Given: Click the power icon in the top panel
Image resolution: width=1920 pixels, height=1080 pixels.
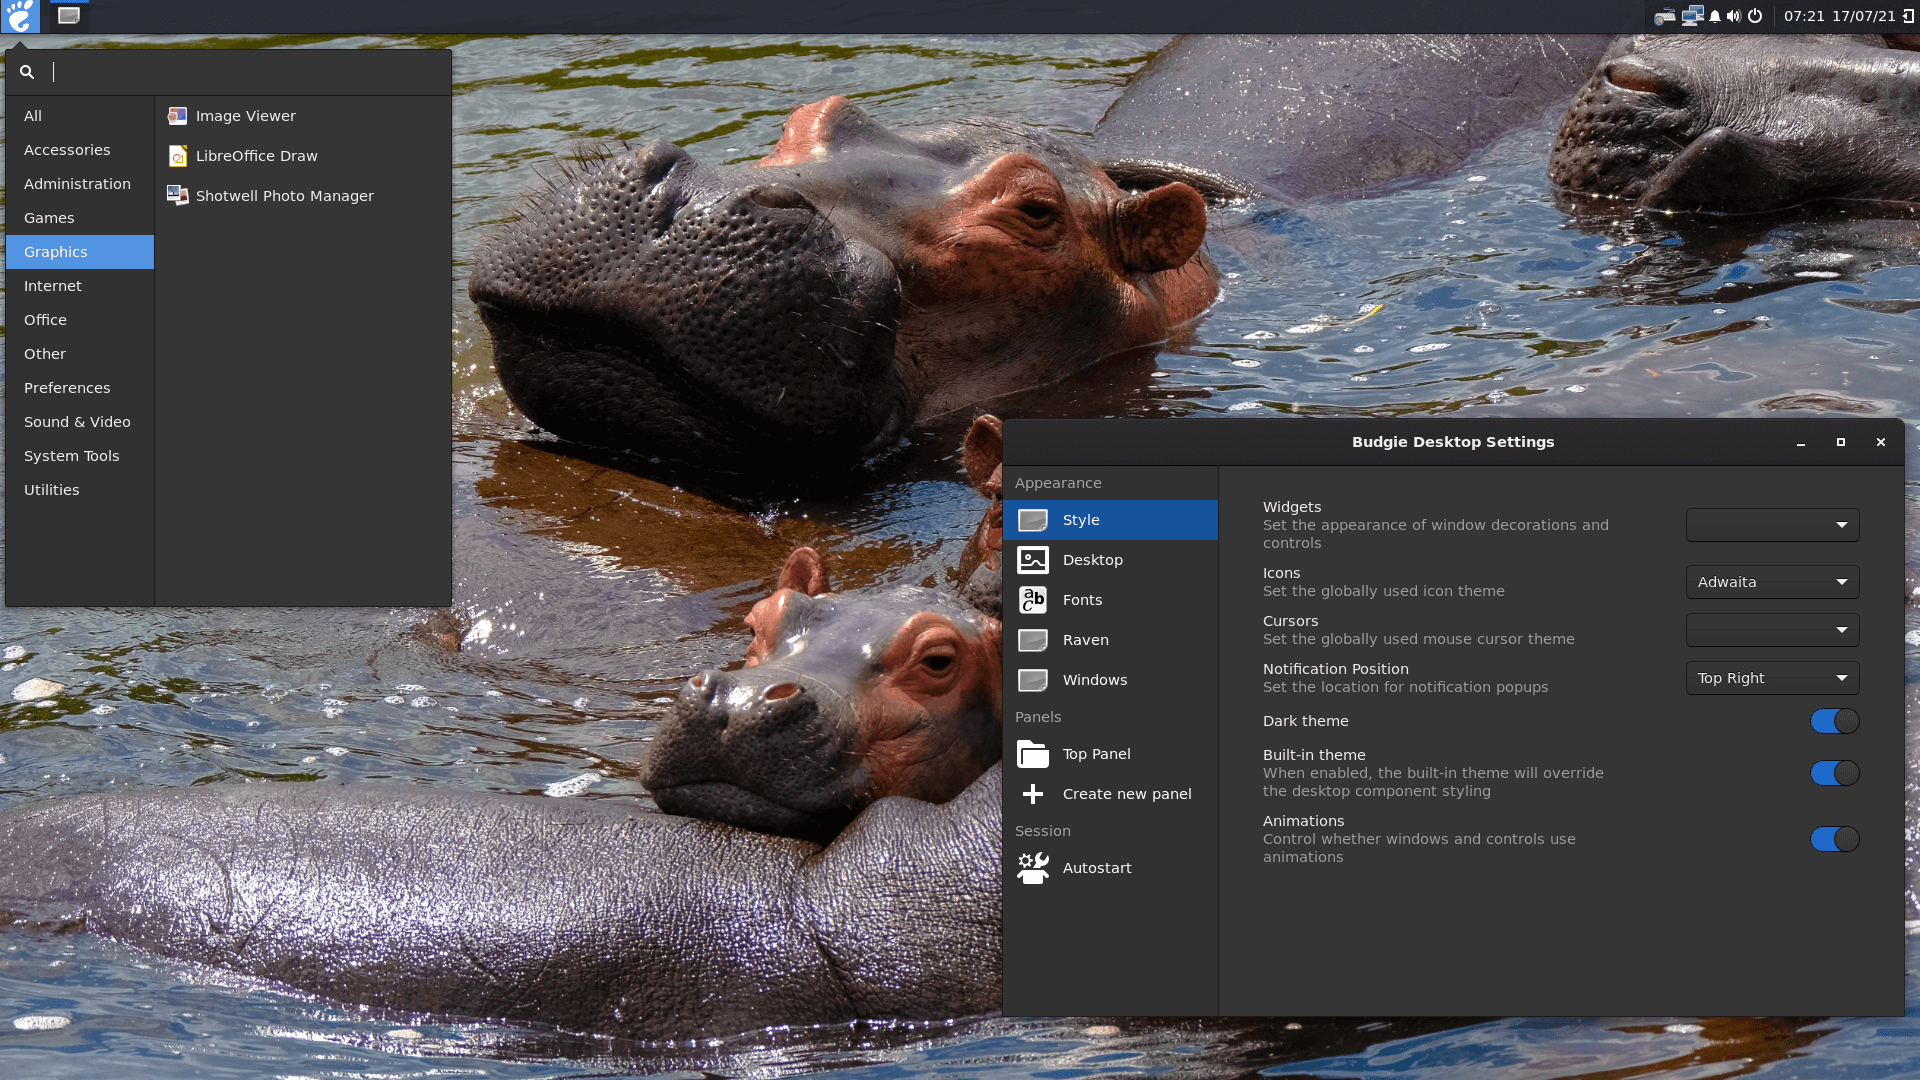Looking at the screenshot, I should [1755, 16].
